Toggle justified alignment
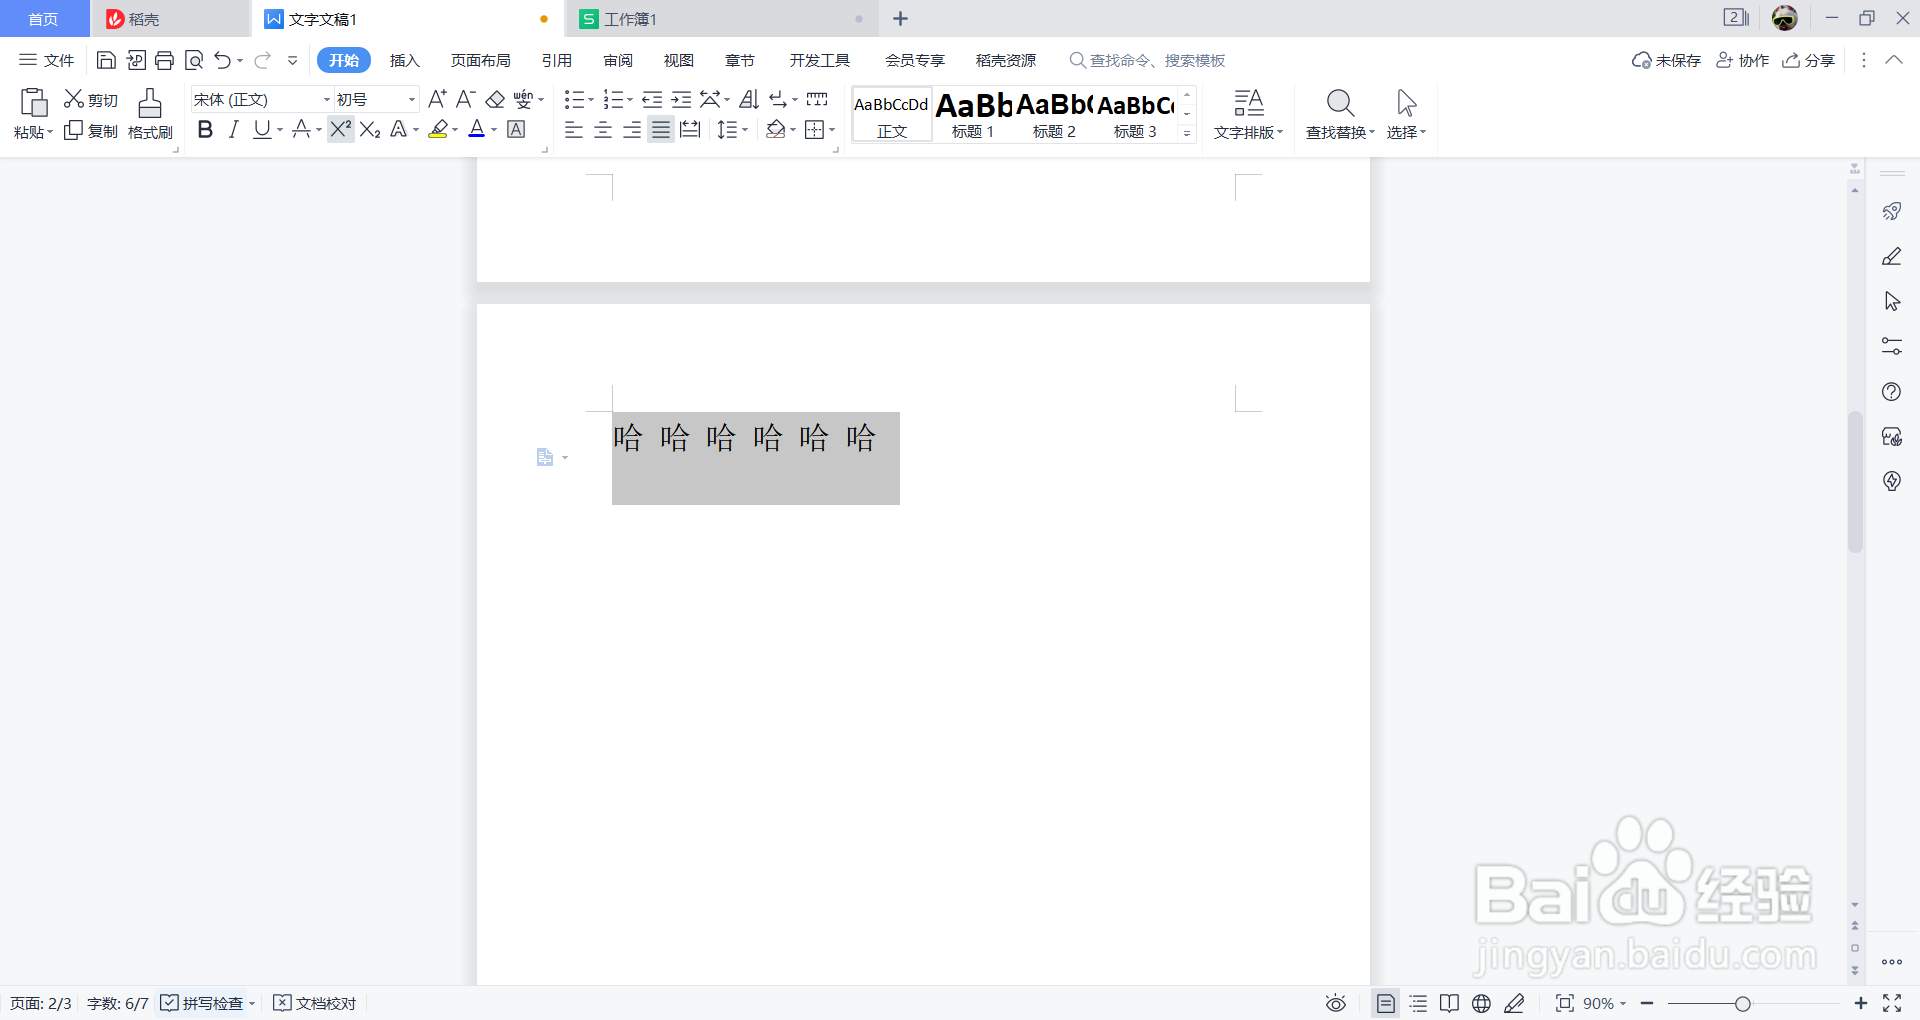1920x1020 pixels. tap(660, 129)
